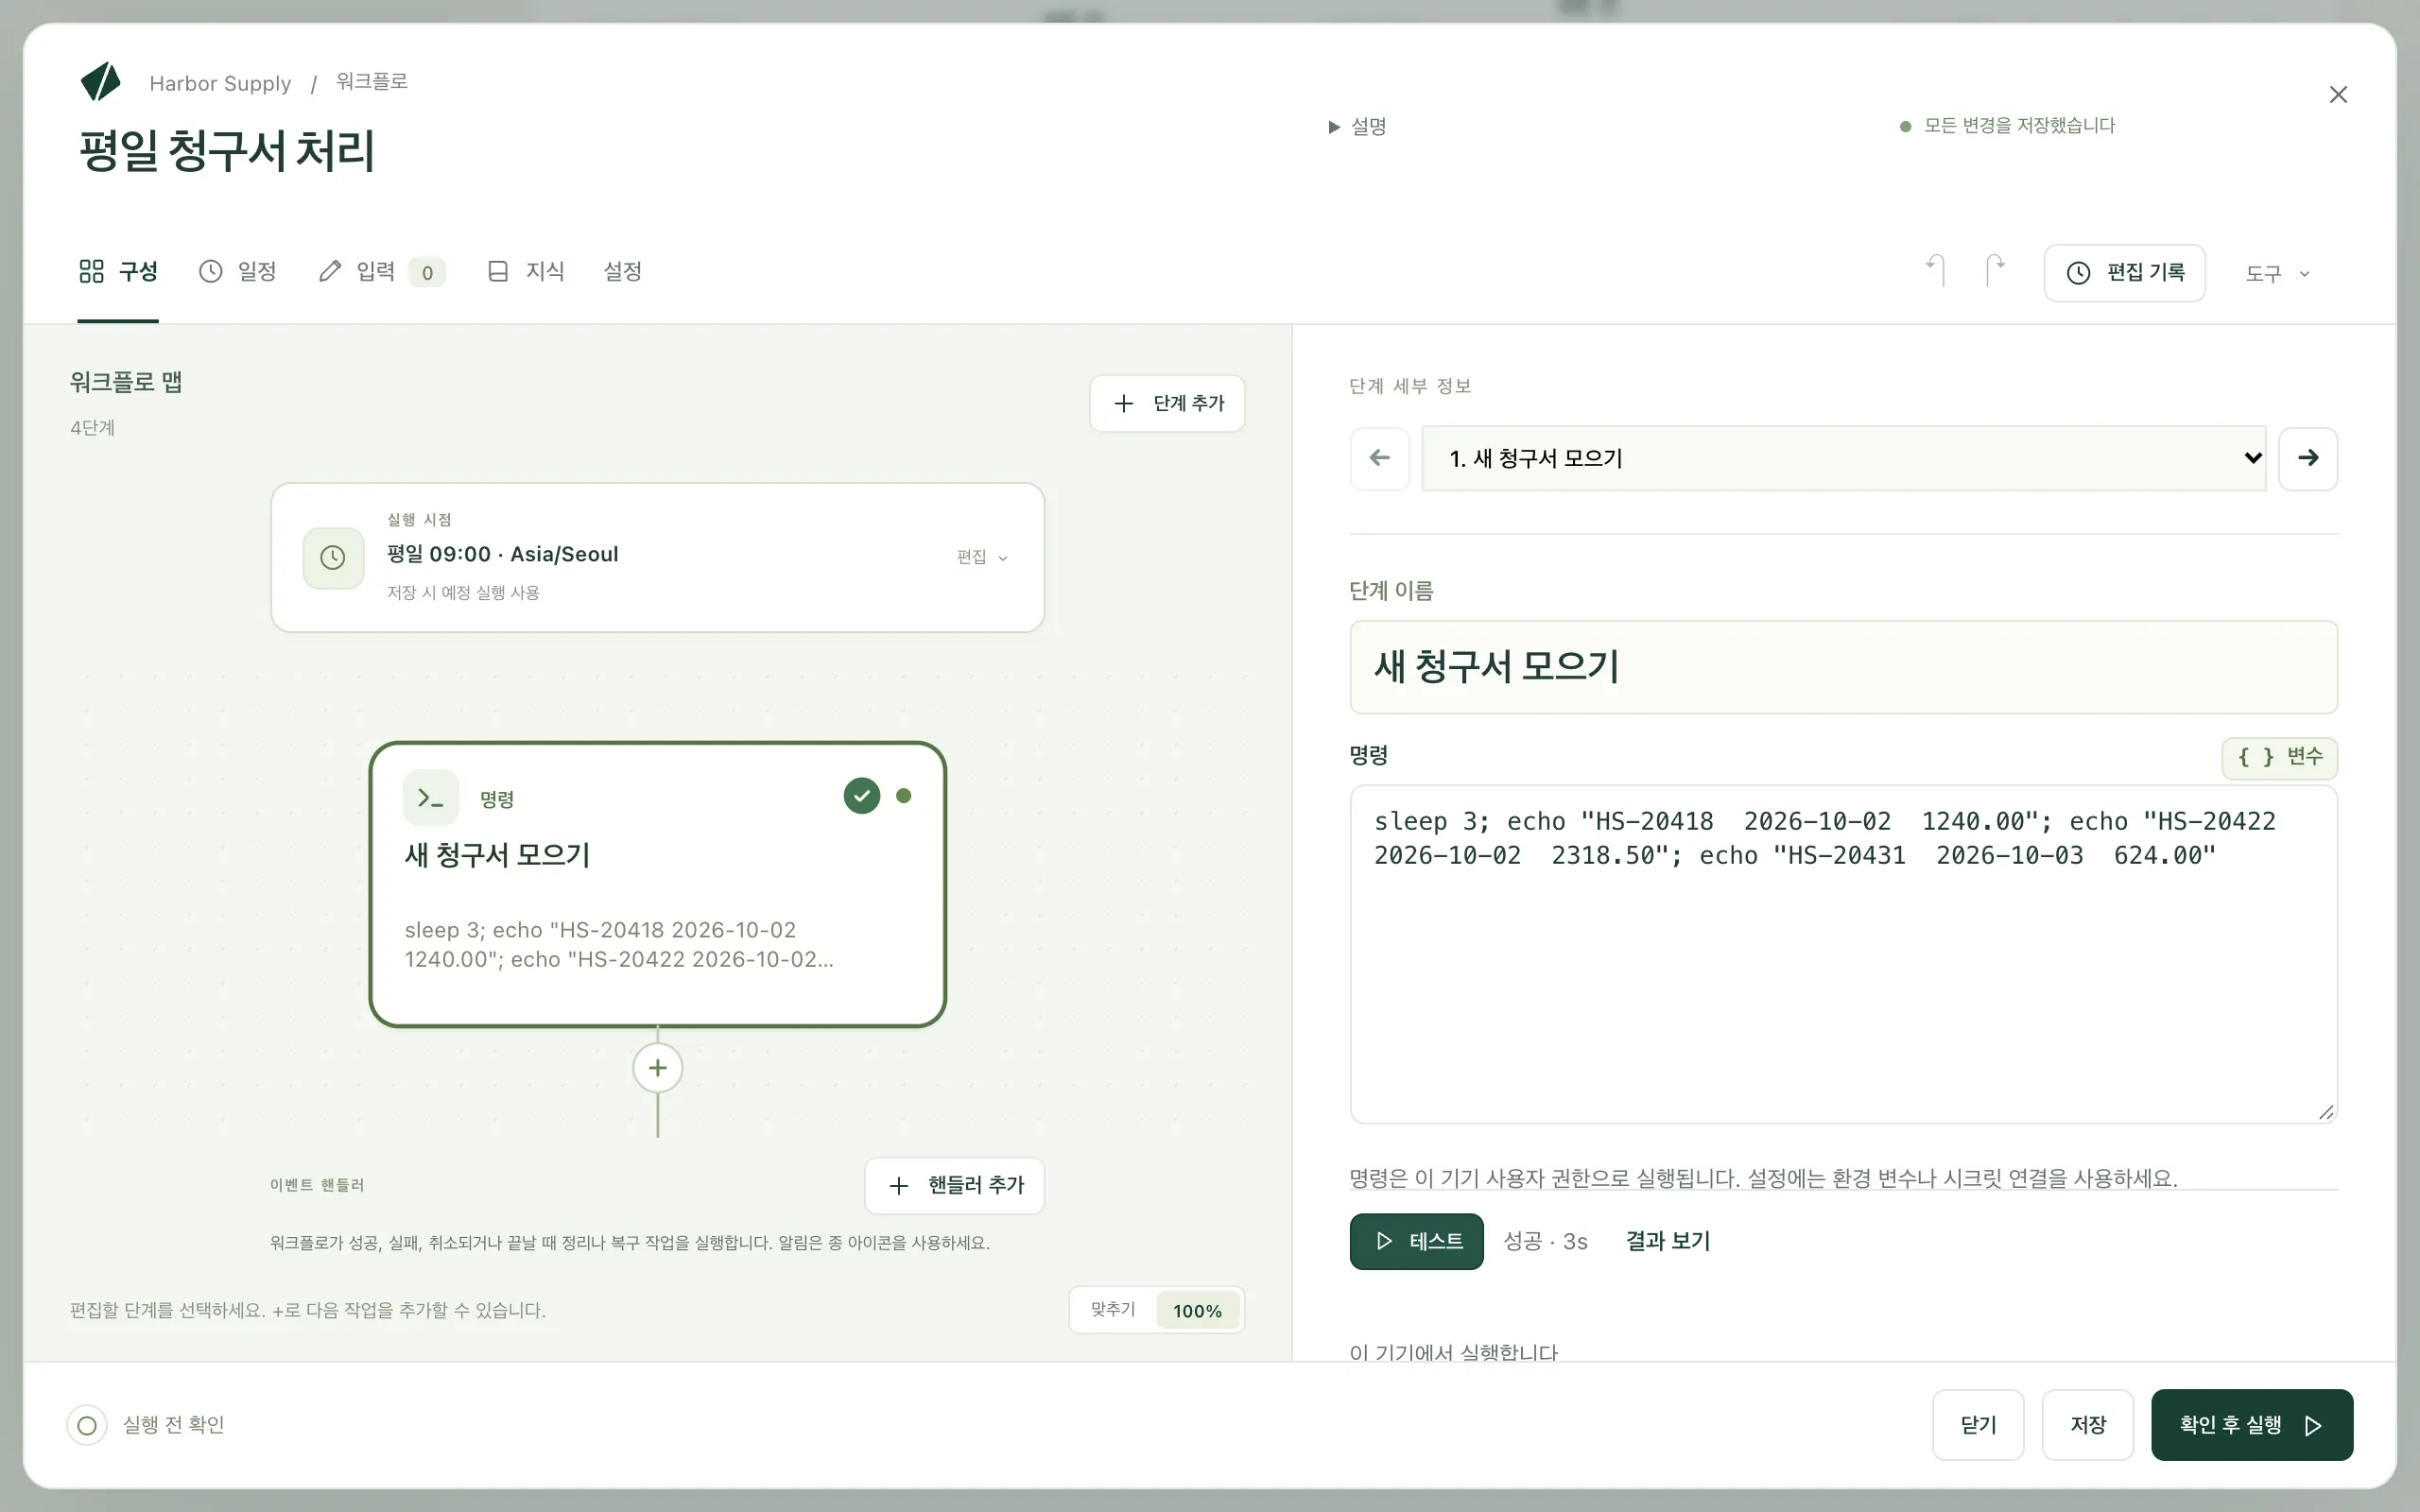Click the green dot indicator on step card
The width and height of the screenshot is (2420, 1512).
point(904,796)
